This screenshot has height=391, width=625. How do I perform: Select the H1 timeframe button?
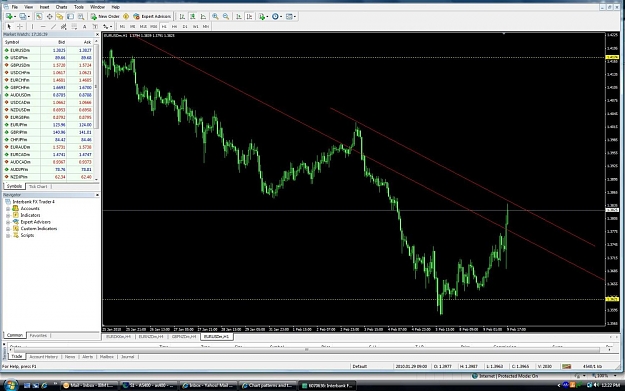tap(164, 26)
